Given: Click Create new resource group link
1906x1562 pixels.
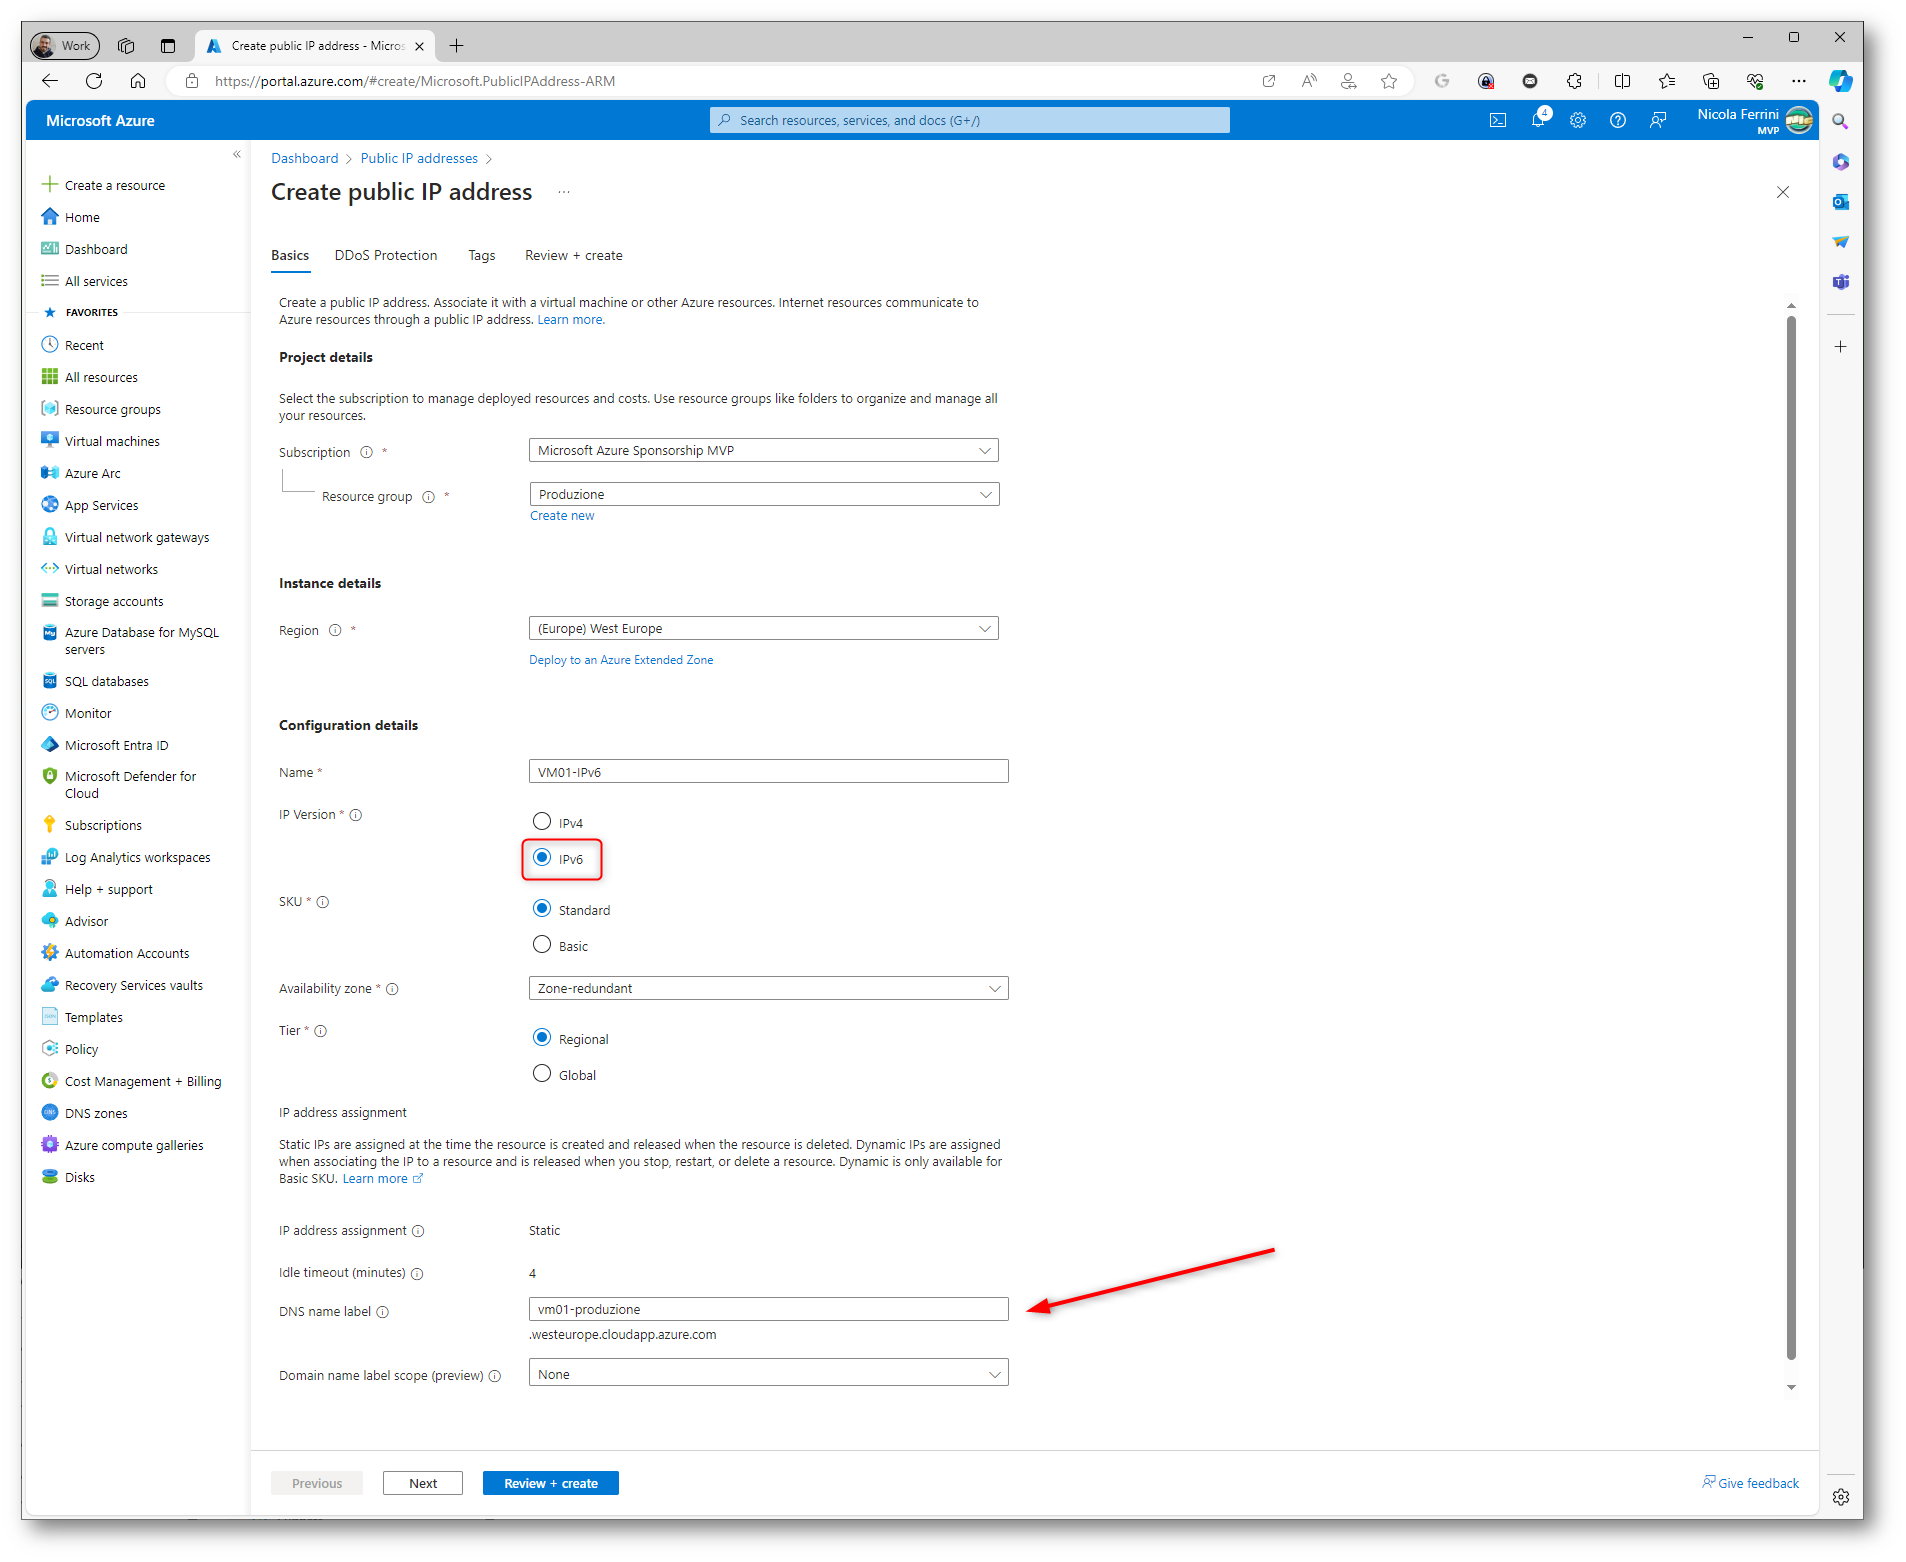Looking at the screenshot, I should point(562,516).
